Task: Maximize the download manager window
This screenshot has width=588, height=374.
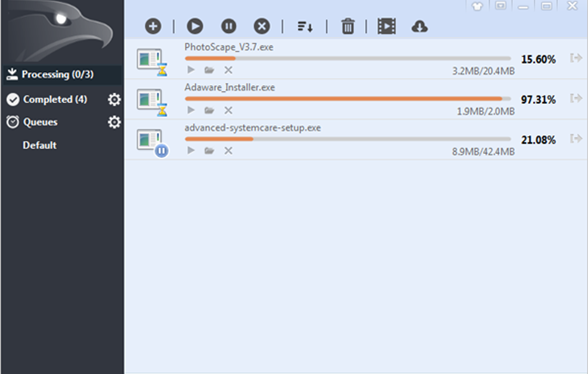Action: click(x=546, y=6)
